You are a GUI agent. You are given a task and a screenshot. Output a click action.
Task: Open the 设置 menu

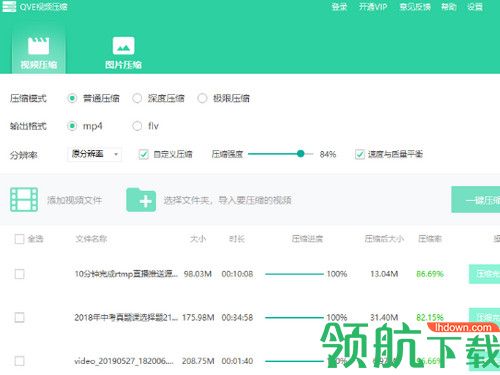pos(475,7)
